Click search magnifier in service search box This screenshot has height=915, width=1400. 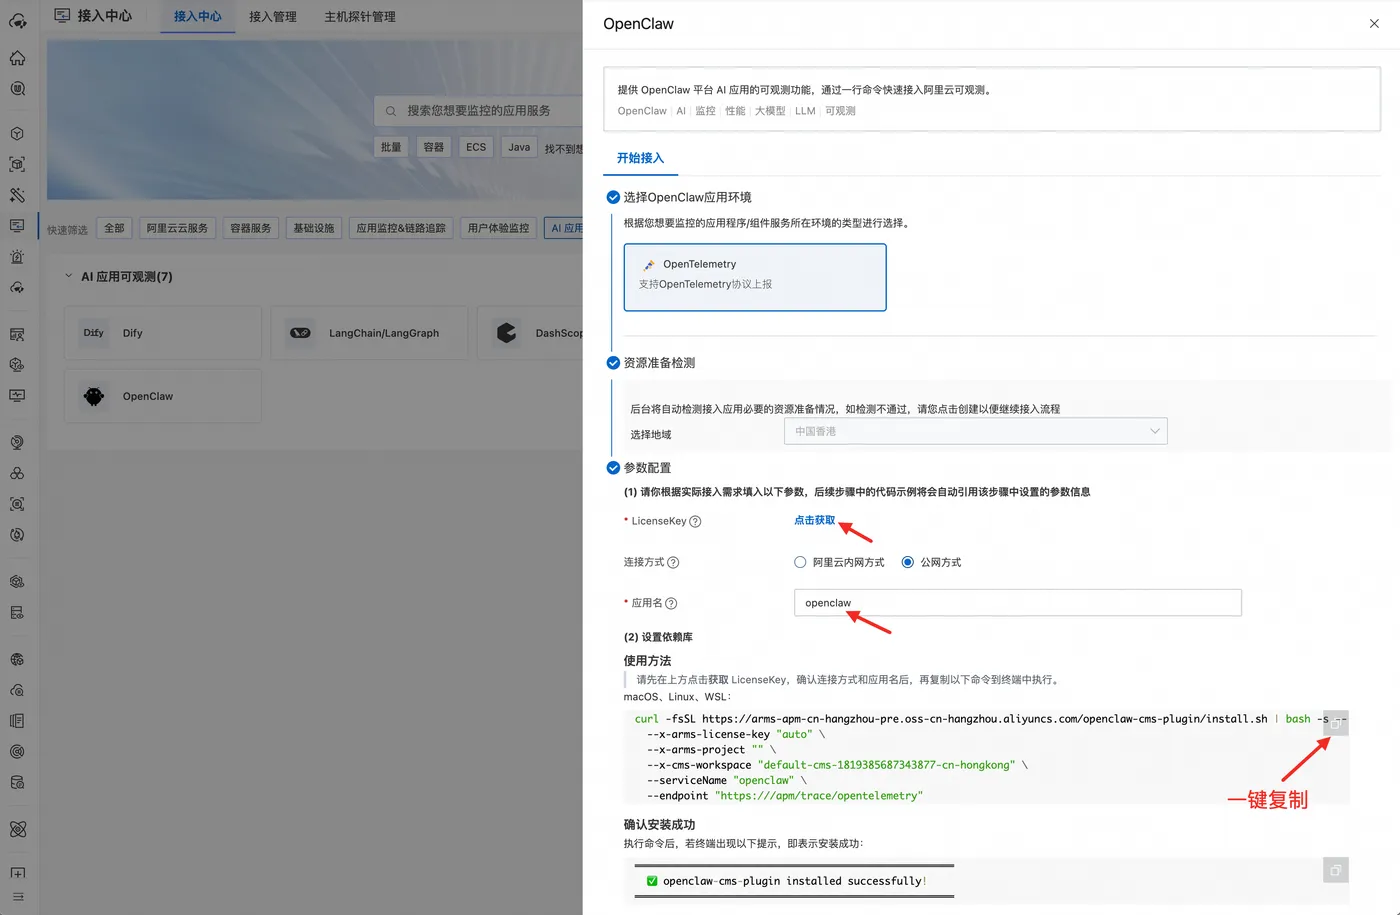click(391, 111)
